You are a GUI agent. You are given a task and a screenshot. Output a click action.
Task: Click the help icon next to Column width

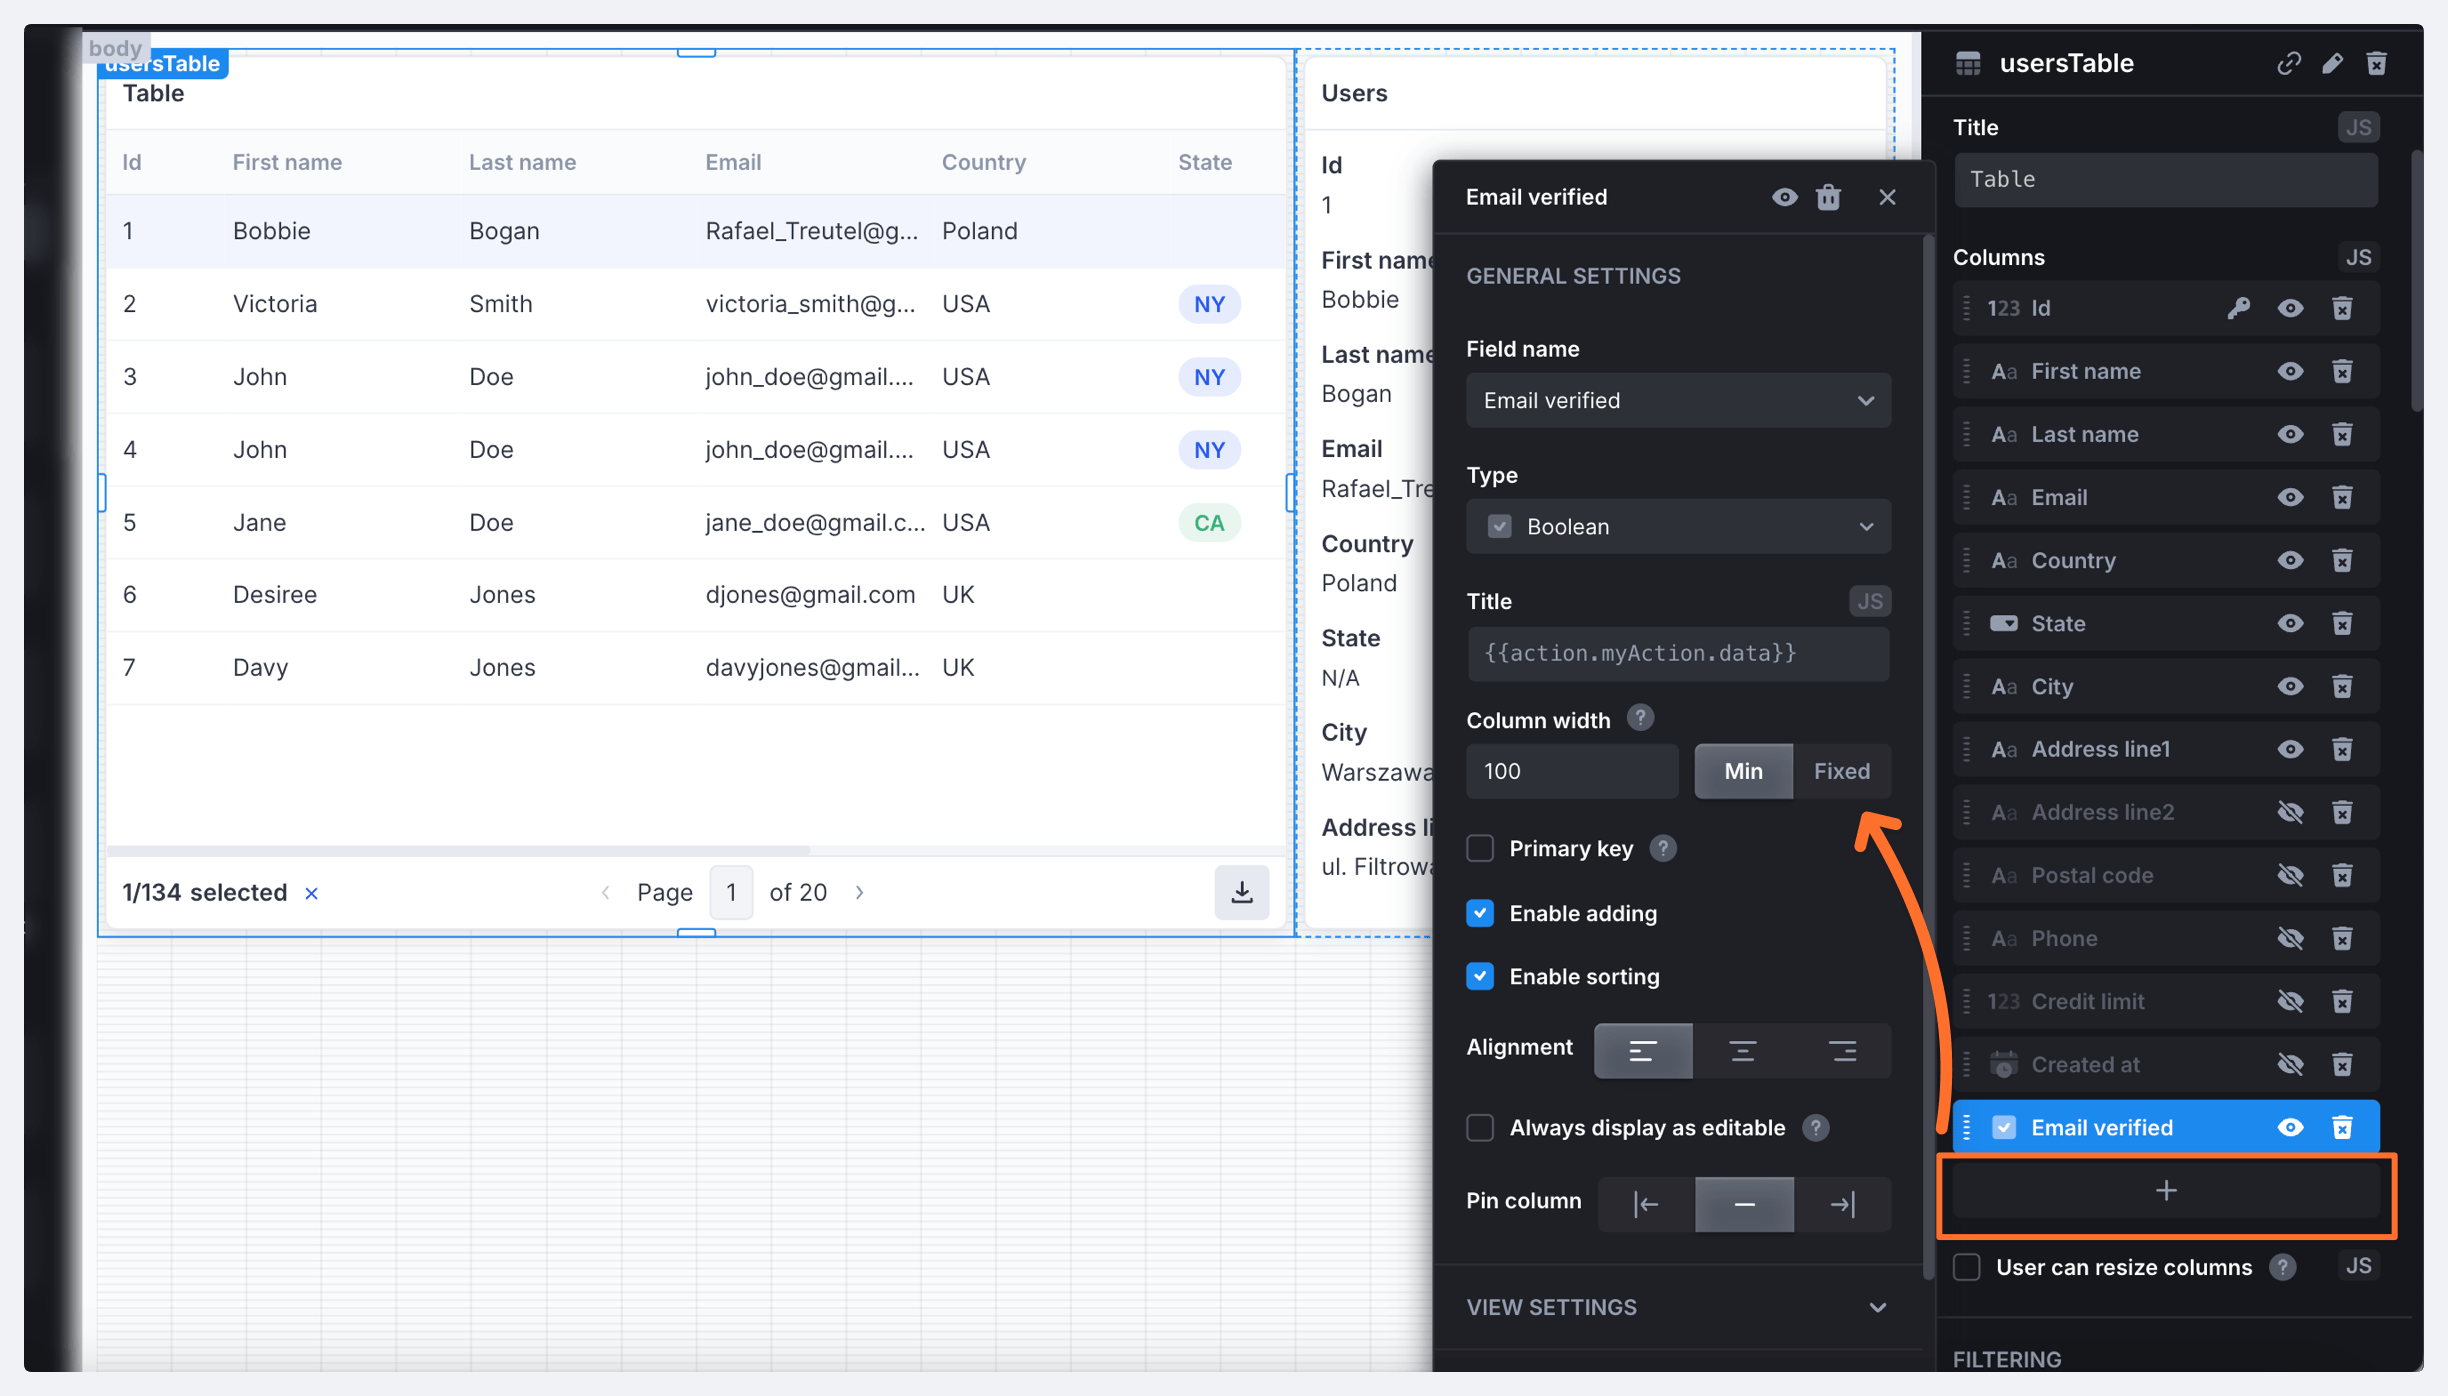1640,718
